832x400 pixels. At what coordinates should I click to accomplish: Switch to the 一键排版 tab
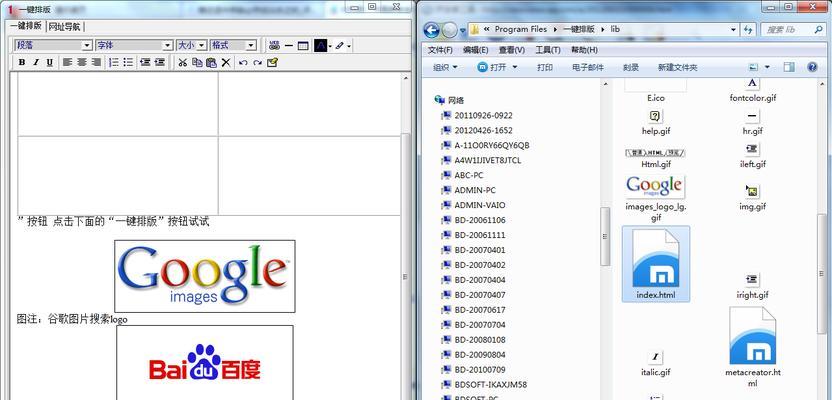point(26,25)
